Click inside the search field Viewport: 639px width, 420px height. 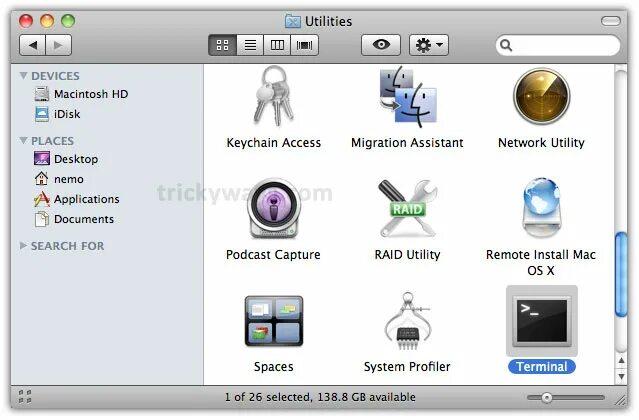point(558,45)
